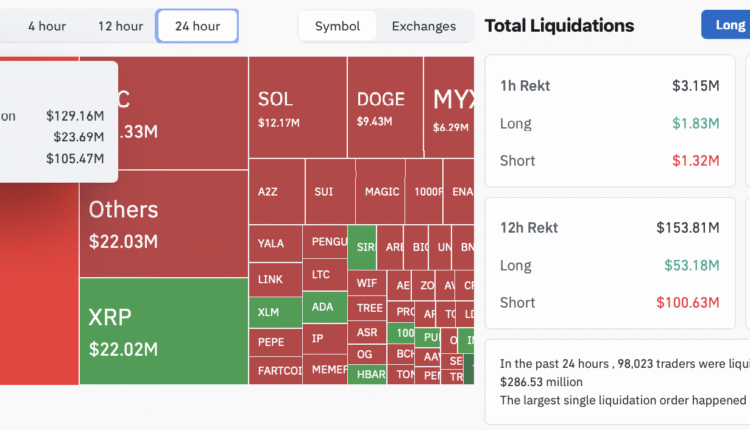Click the SOL $12.17M heatmap tile
This screenshot has height=430, width=750.
click(x=297, y=107)
